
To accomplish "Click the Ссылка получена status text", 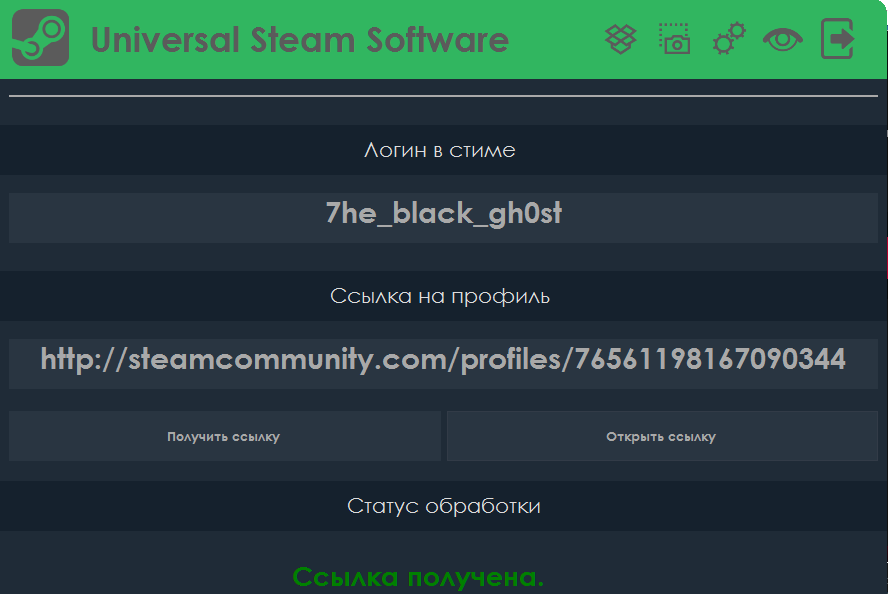I will (x=418, y=578).
